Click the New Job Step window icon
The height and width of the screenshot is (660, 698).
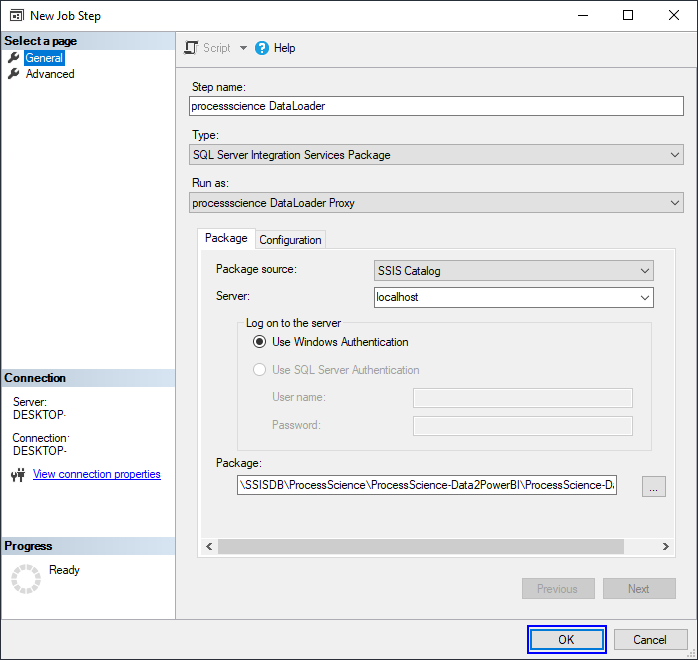[x=16, y=16]
